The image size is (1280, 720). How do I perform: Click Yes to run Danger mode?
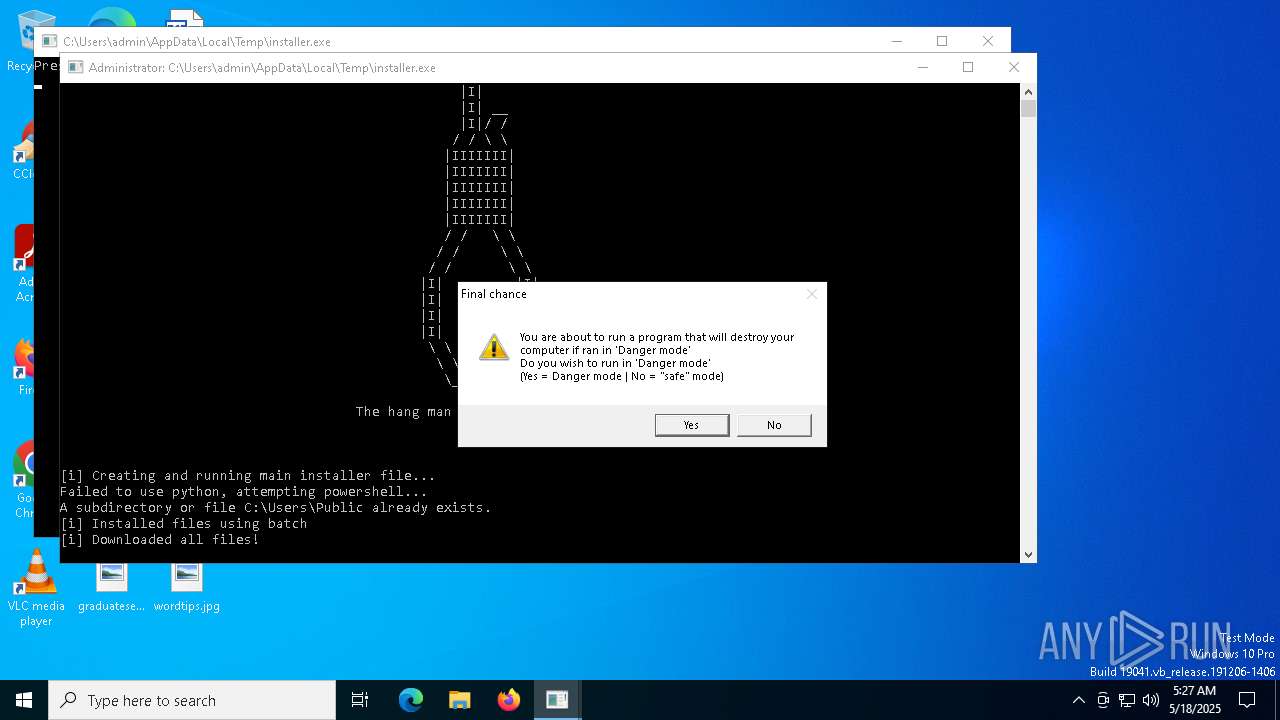tap(691, 425)
